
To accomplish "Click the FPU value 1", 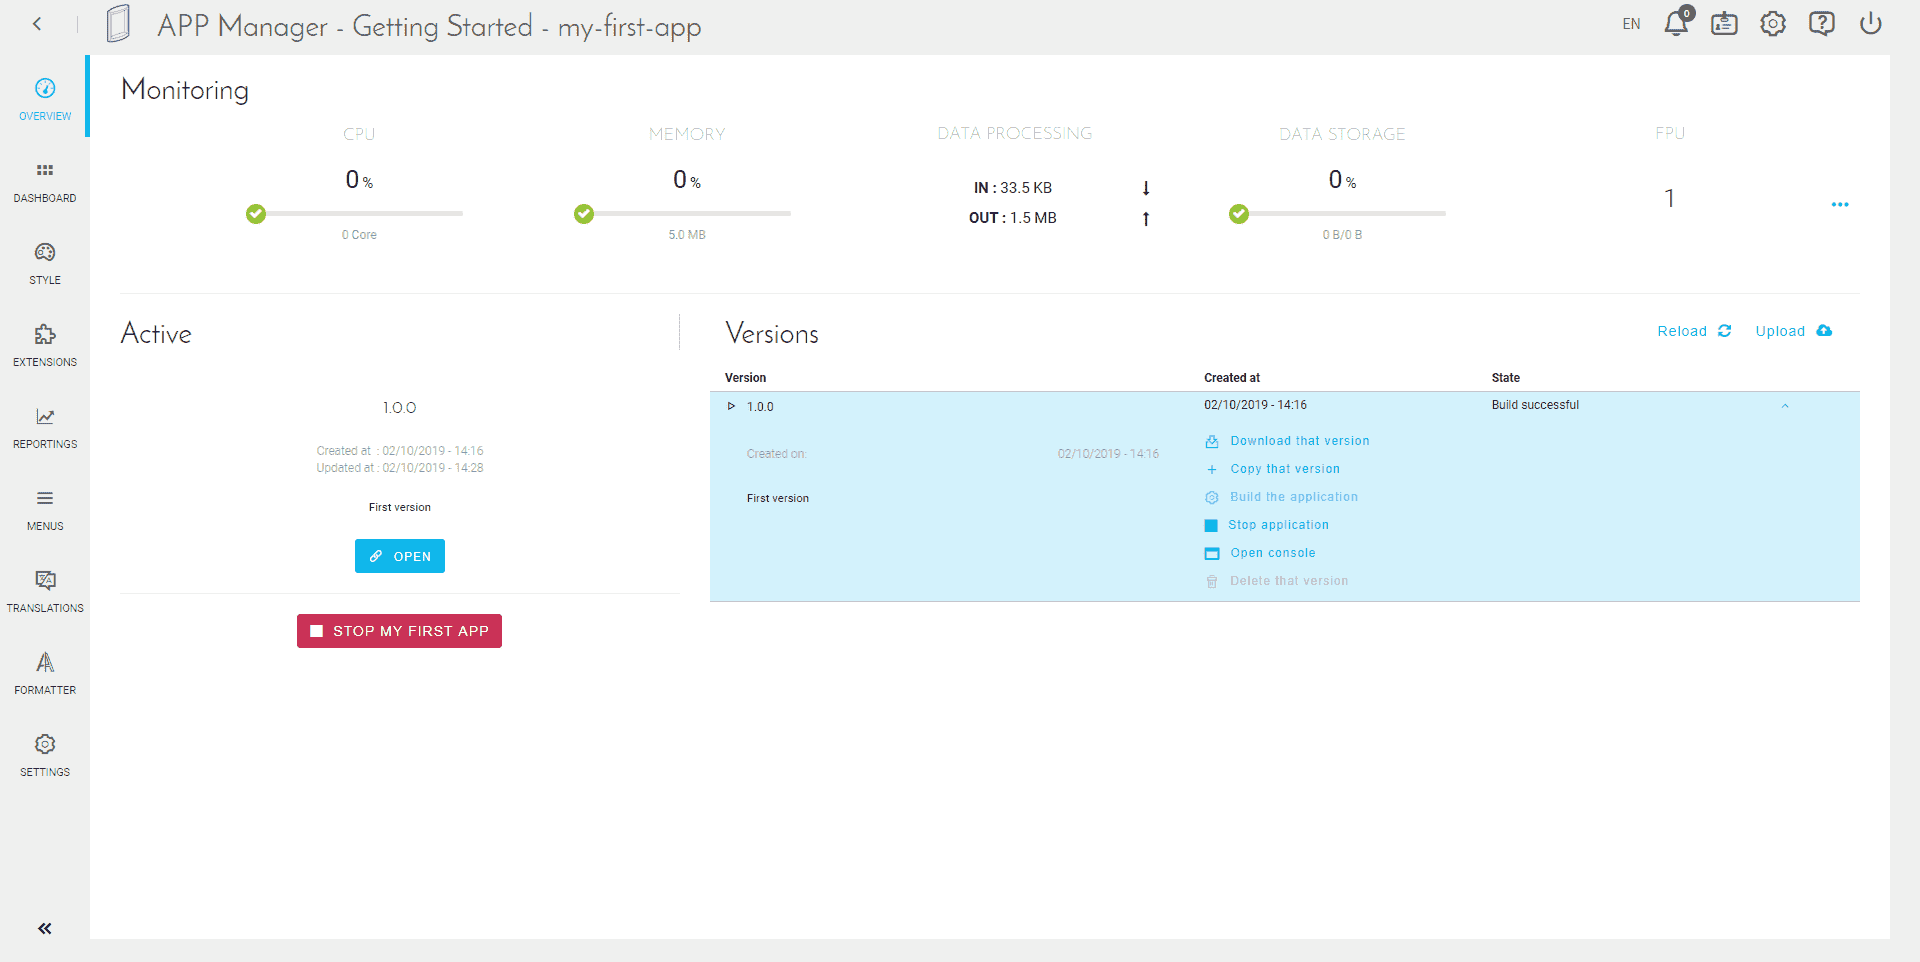I will (x=1669, y=198).
